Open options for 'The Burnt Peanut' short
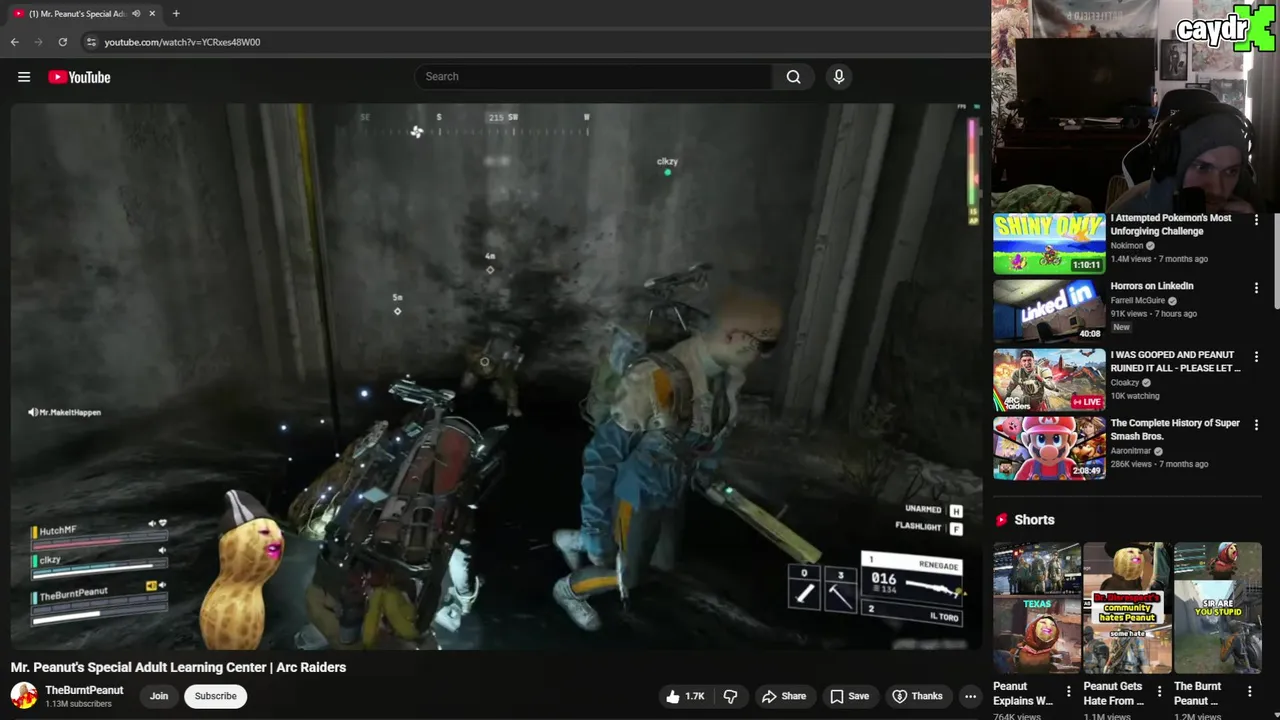This screenshot has width=1280, height=720. point(1249,691)
